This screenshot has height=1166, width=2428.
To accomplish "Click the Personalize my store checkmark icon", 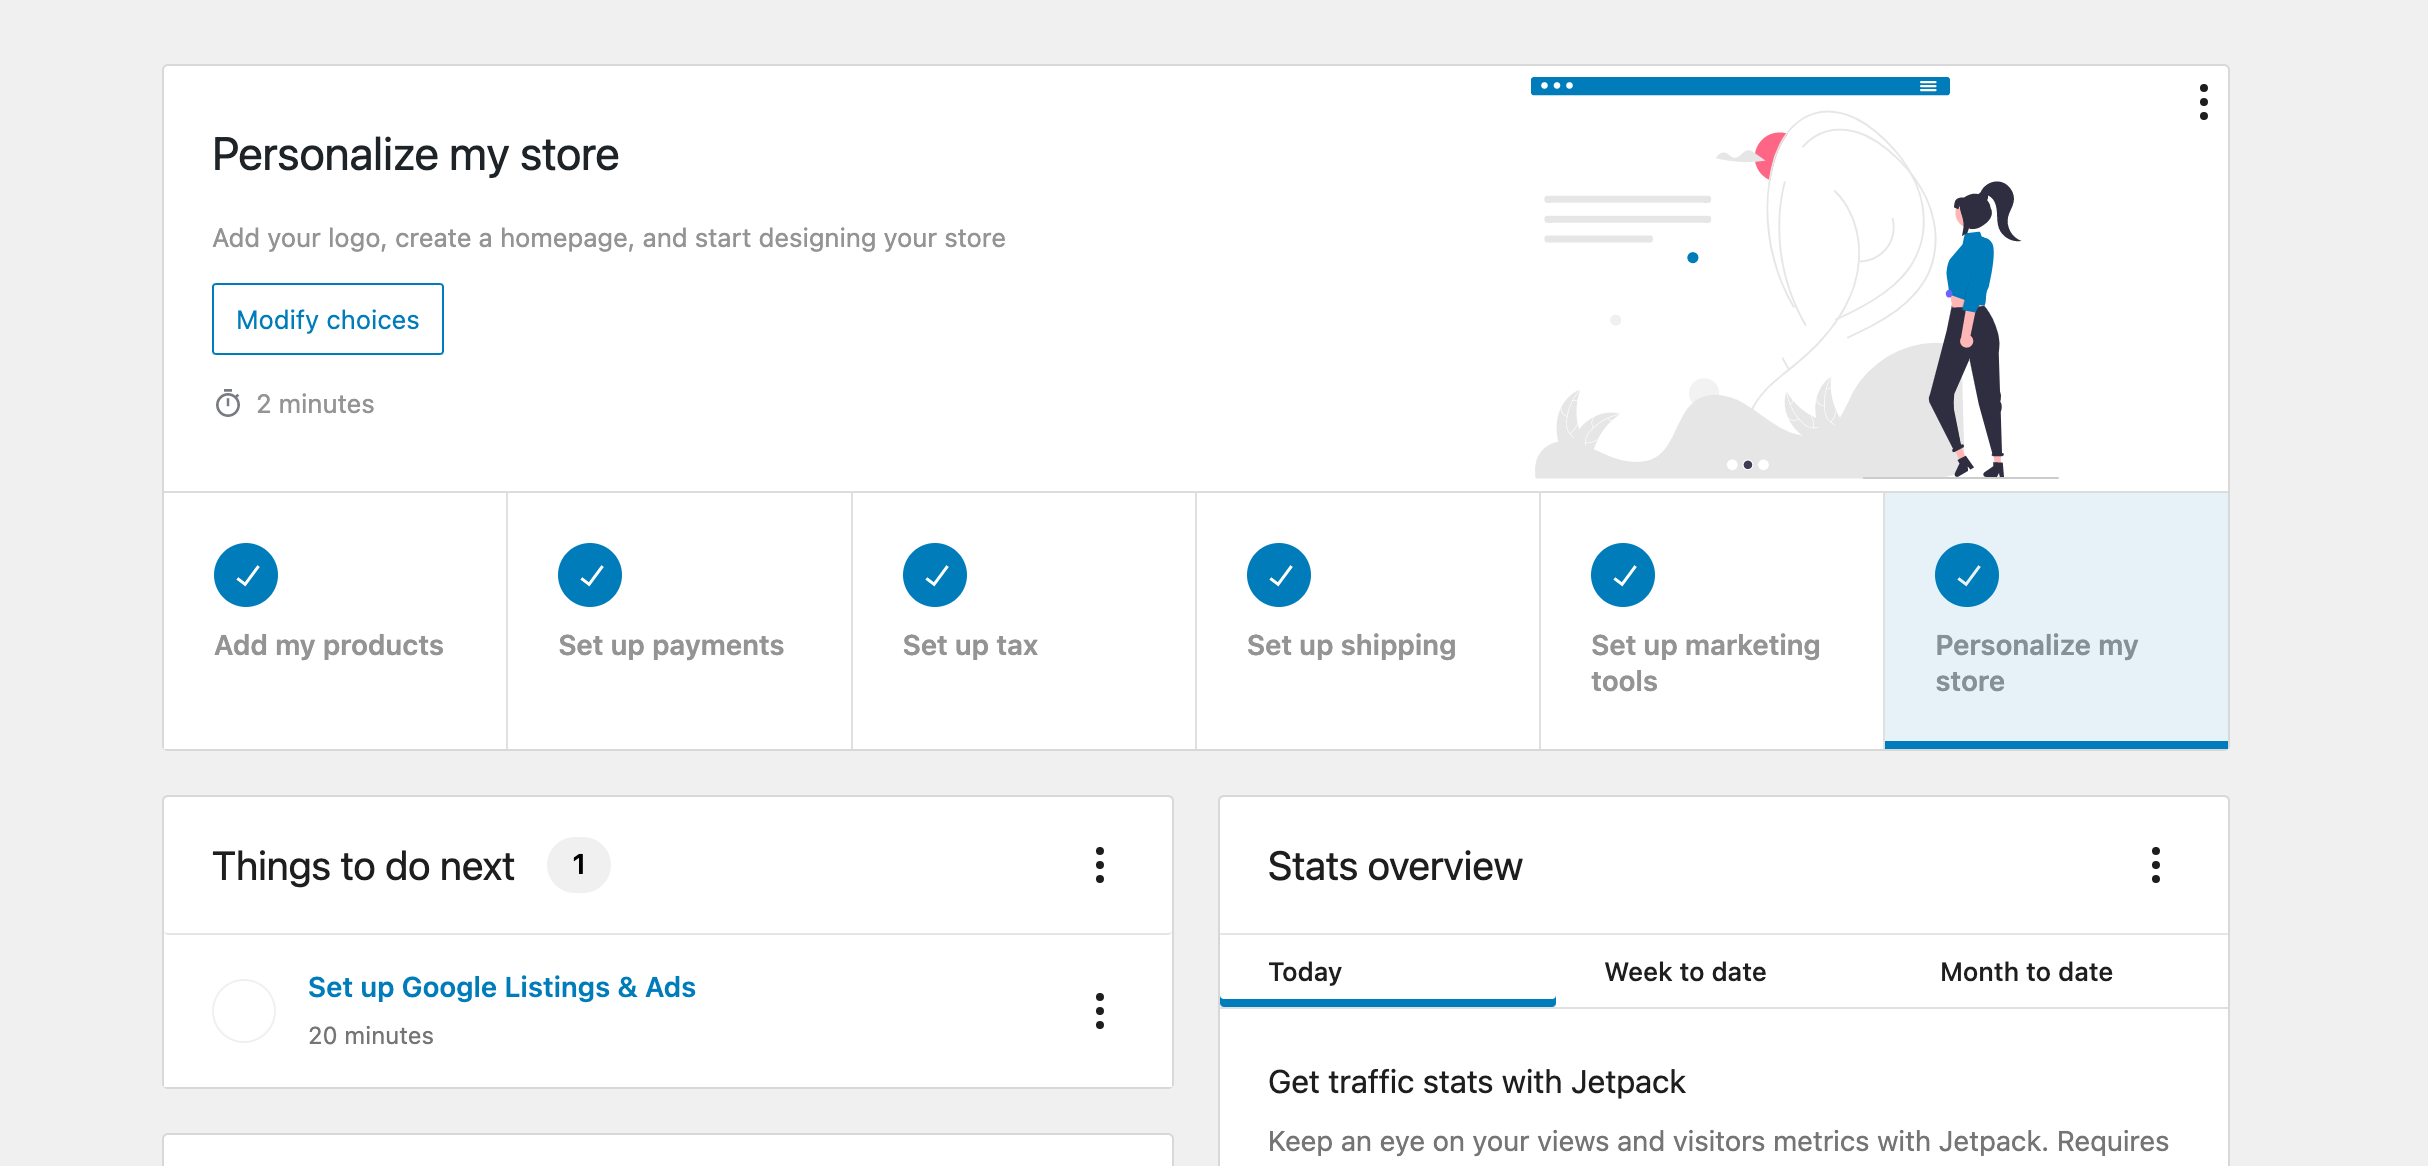I will click(1966, 574).
